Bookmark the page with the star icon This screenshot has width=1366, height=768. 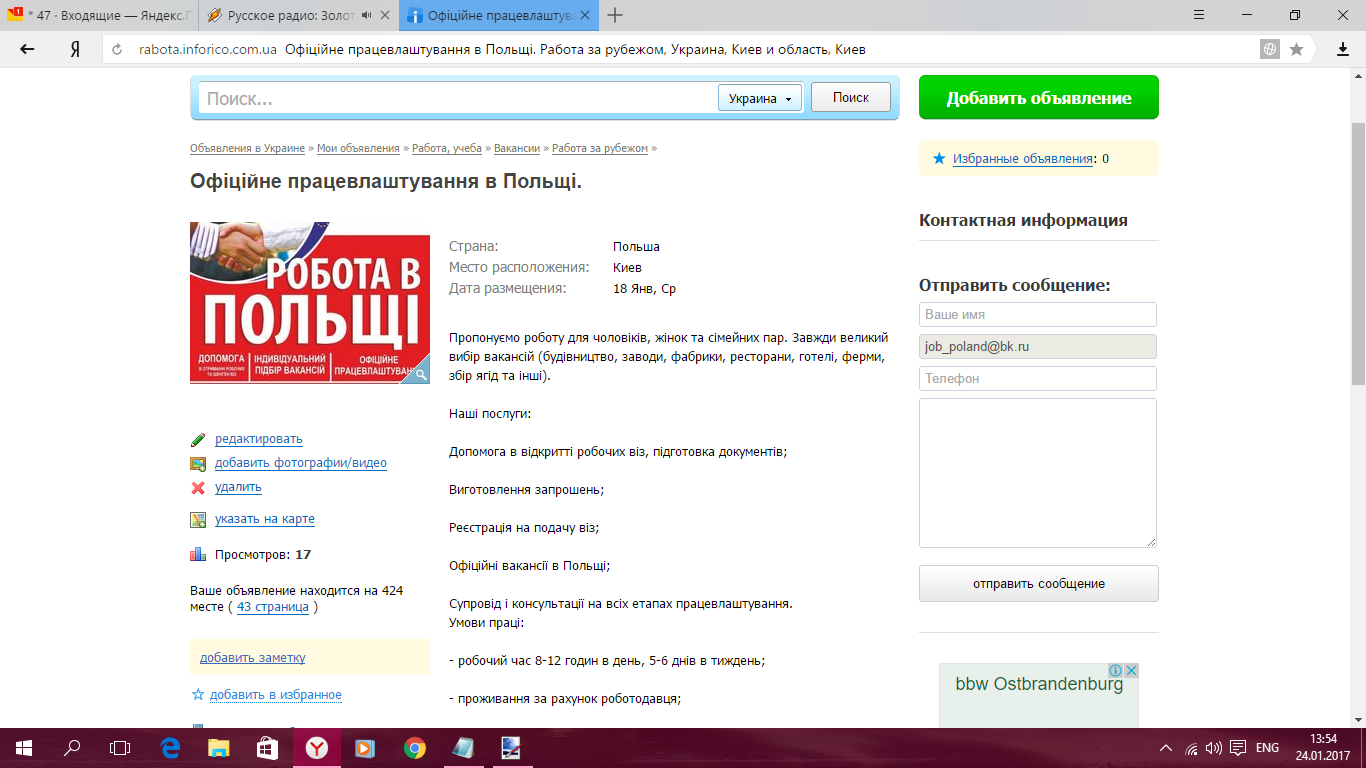tap(1297, 49)
